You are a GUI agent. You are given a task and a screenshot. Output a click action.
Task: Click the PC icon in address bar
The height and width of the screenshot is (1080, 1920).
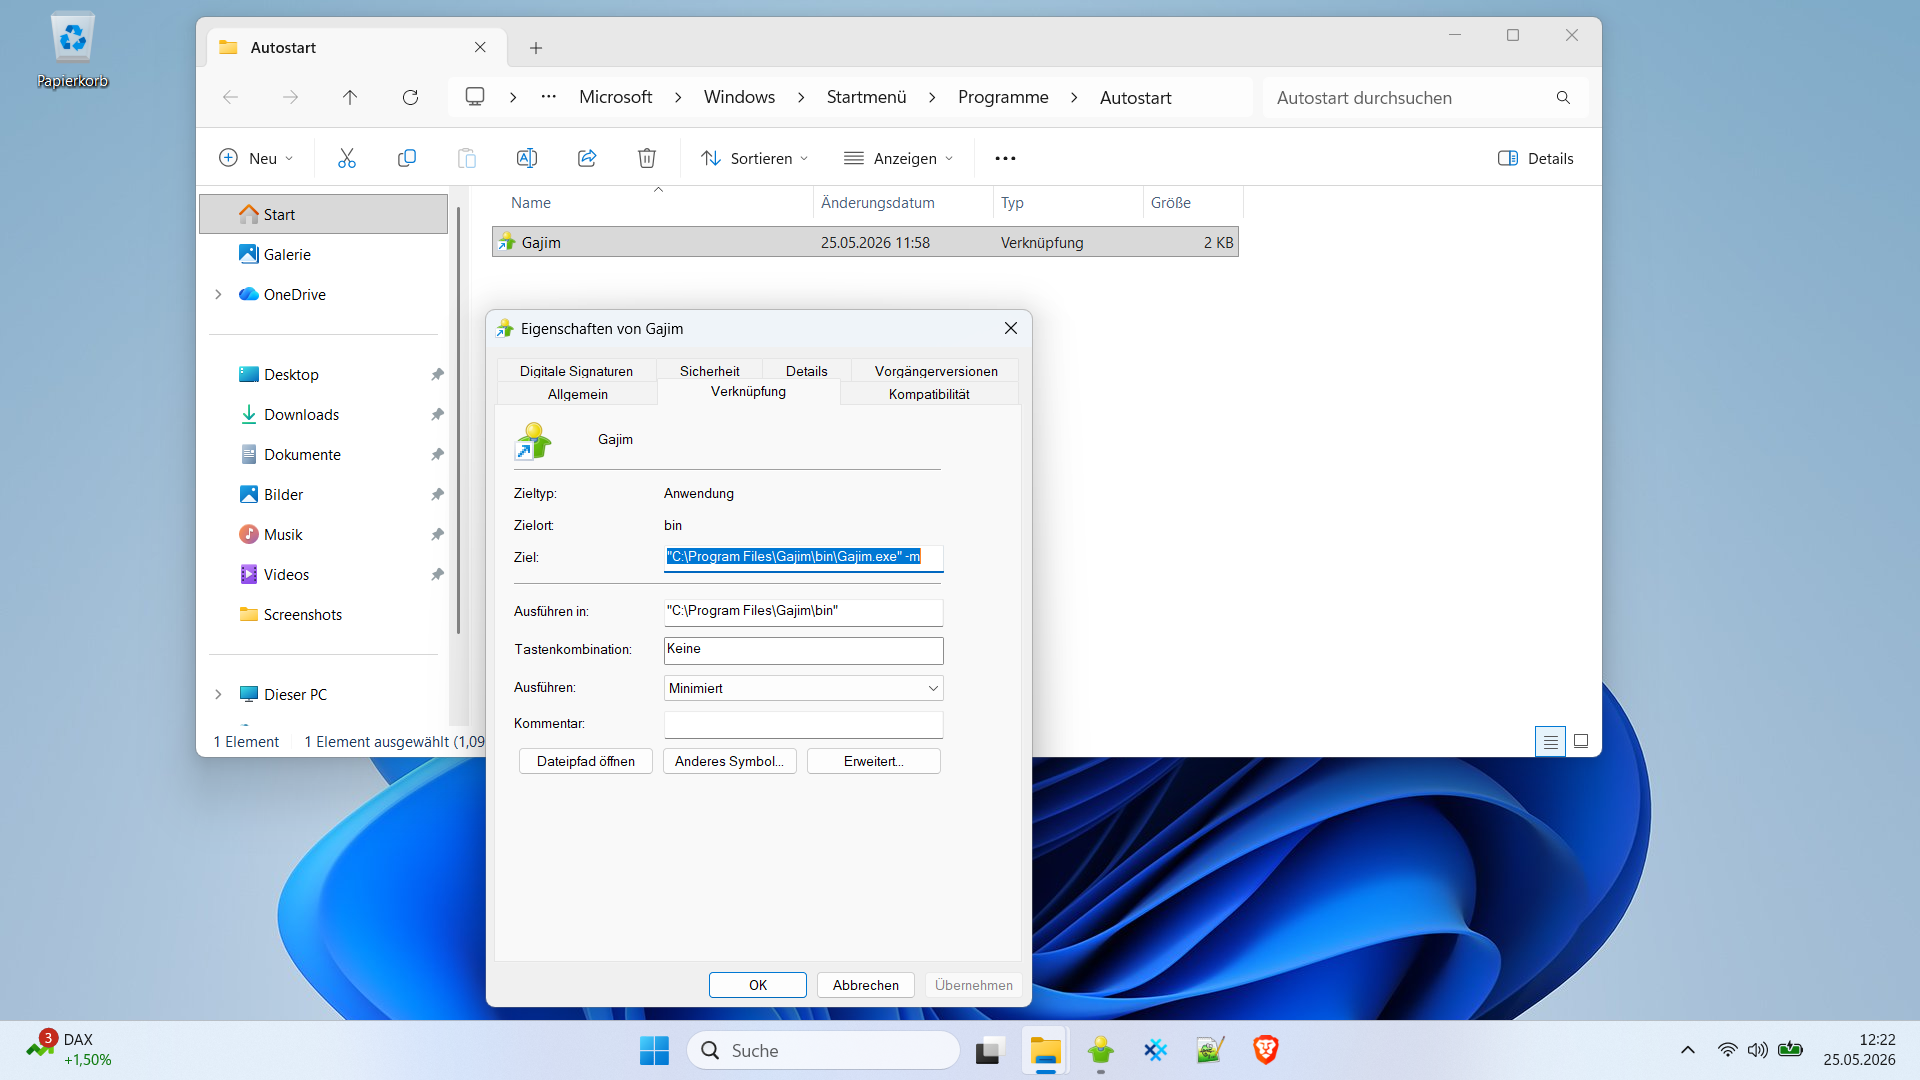pyautogui.click(x=475, y=96)
